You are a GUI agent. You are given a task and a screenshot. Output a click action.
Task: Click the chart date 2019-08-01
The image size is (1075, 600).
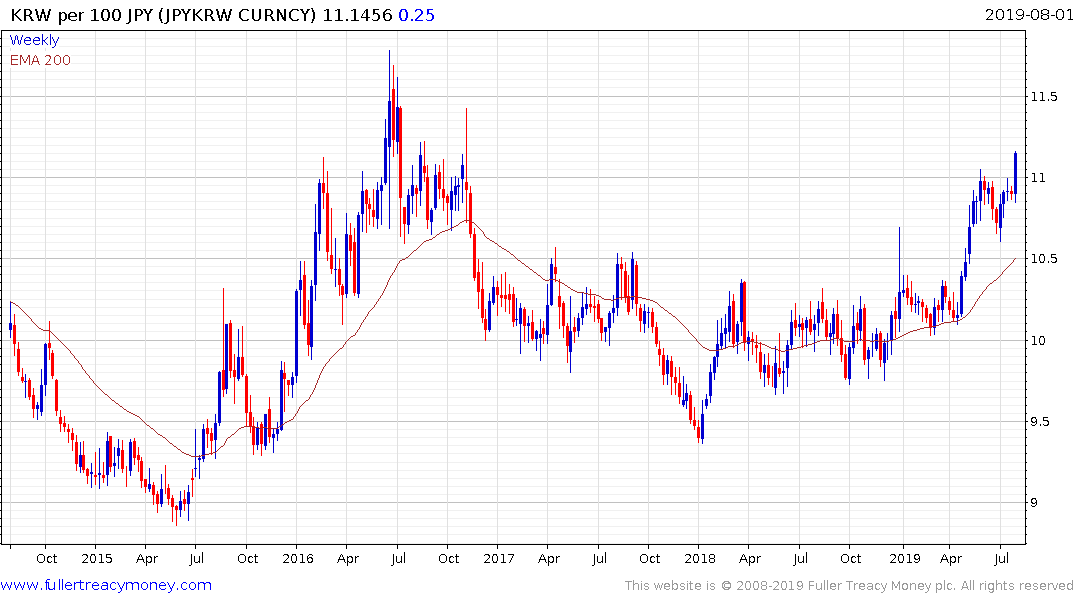(x=1028, y=14)
